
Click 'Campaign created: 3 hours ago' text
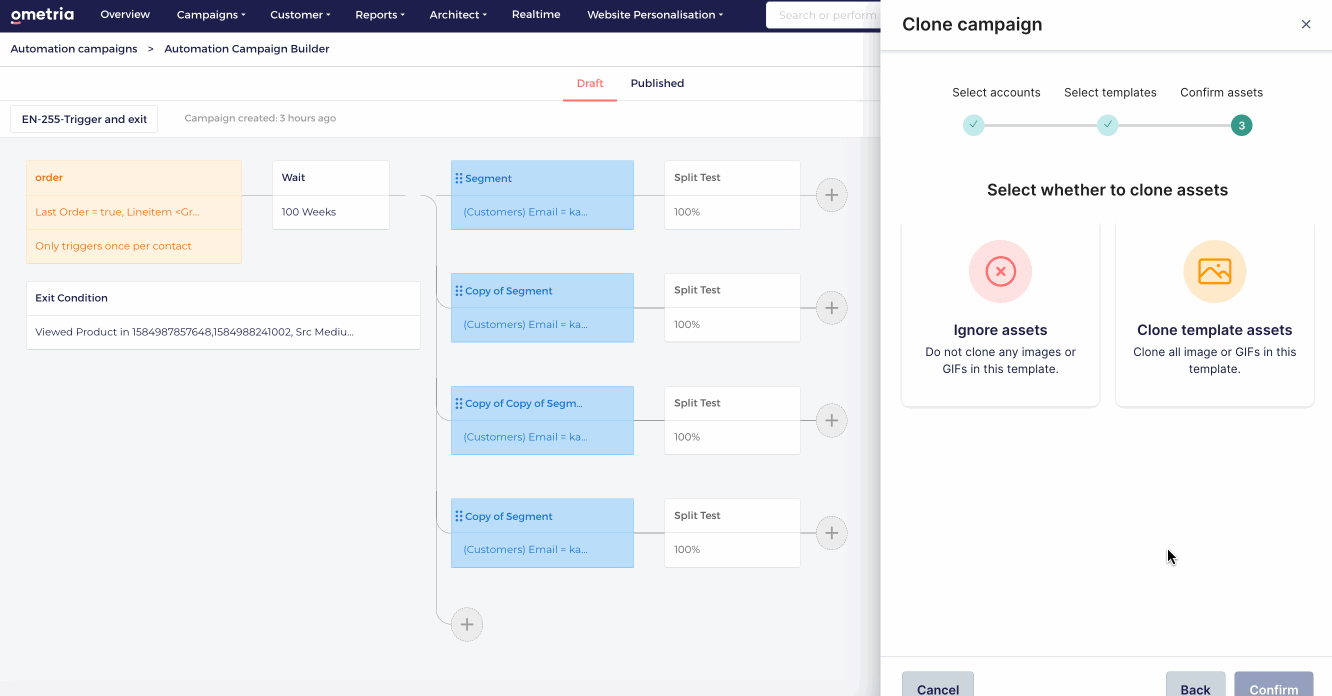click(x=260, y=118)
